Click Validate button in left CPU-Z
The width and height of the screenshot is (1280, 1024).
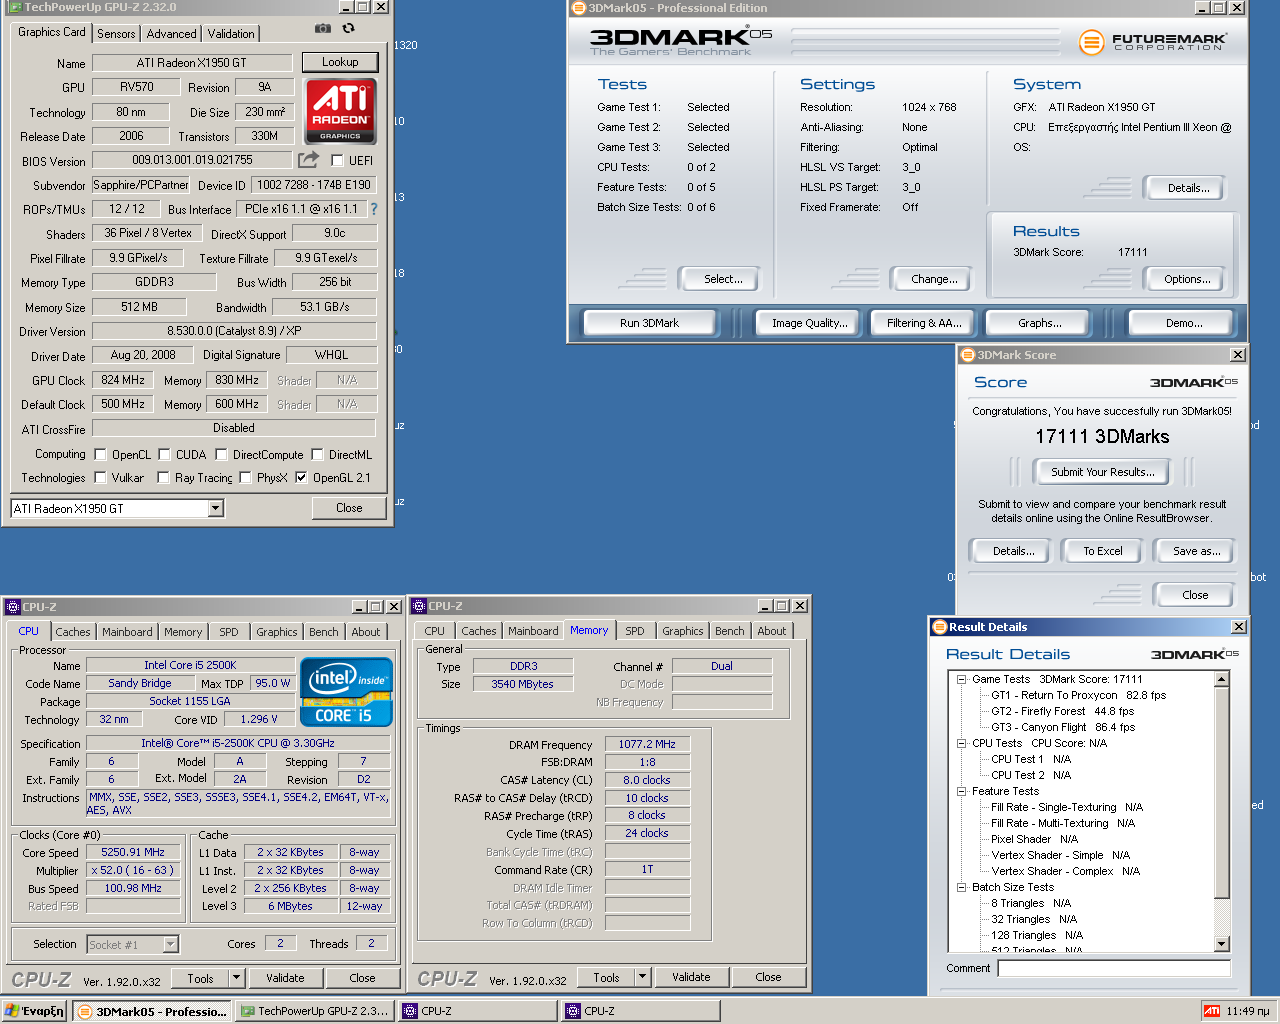285,978
